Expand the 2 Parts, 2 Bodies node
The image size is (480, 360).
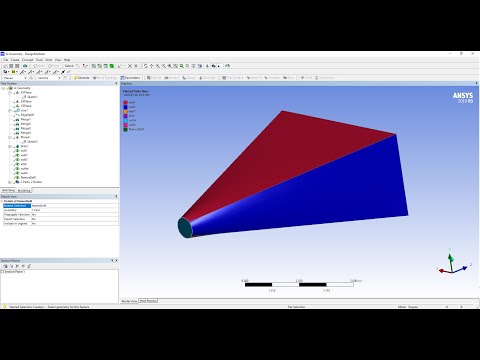coord(10,182)
